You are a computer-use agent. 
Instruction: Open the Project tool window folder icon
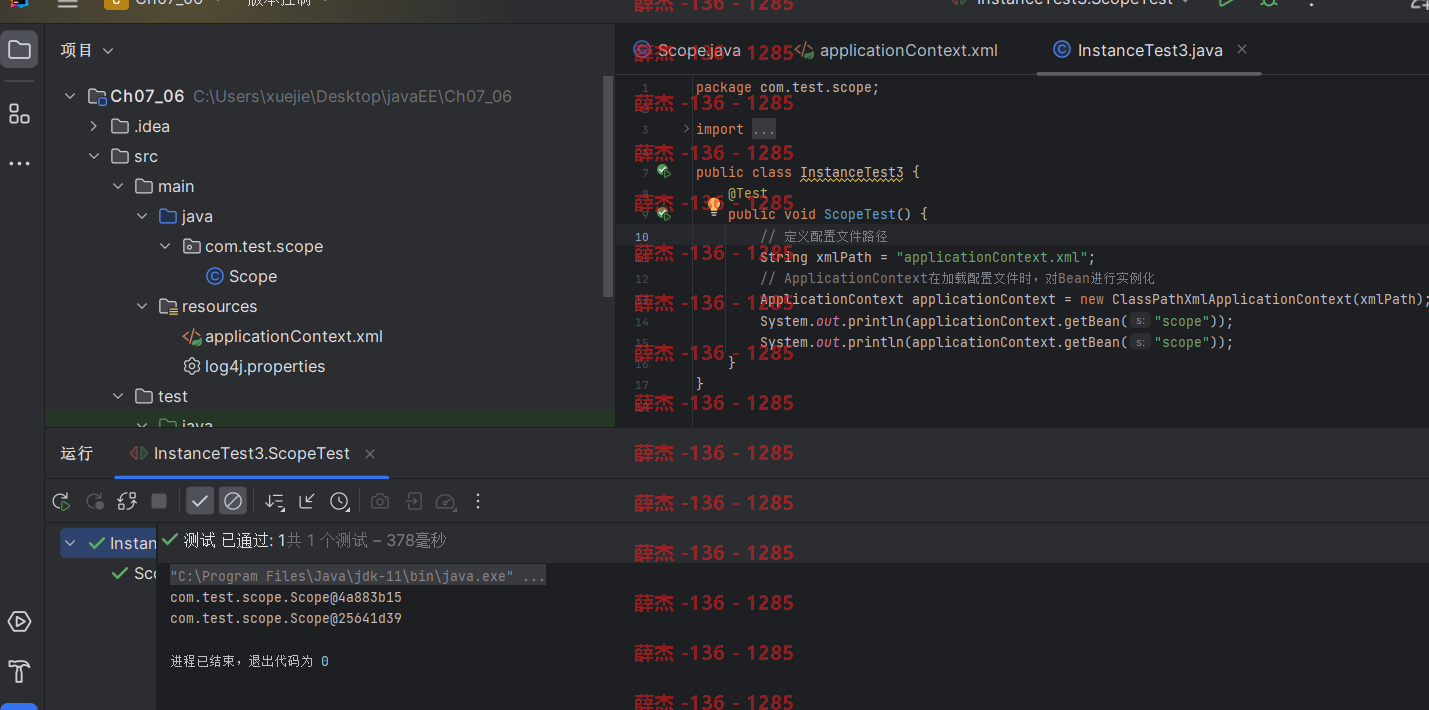coord(19,50)
